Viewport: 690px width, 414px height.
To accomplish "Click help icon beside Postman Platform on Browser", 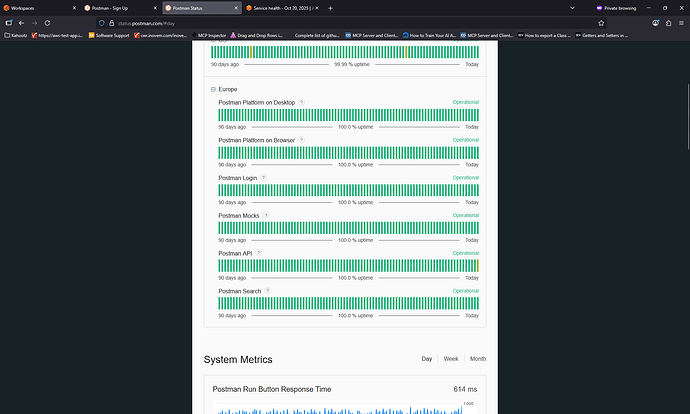I will tap(301, 140).
